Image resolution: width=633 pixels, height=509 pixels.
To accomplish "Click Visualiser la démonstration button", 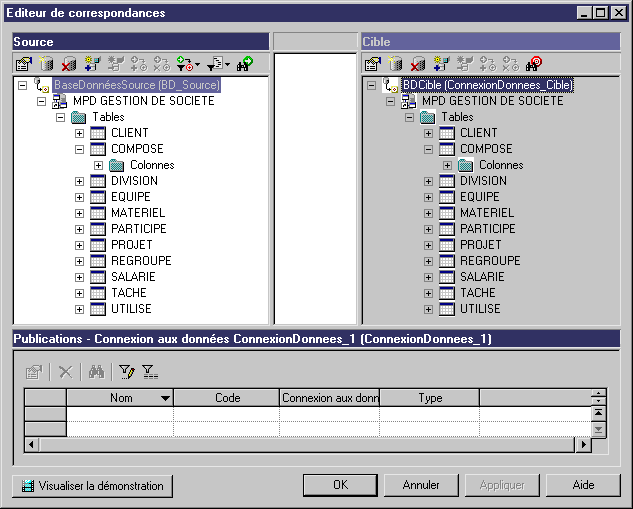I will click(x=92, y=486).
